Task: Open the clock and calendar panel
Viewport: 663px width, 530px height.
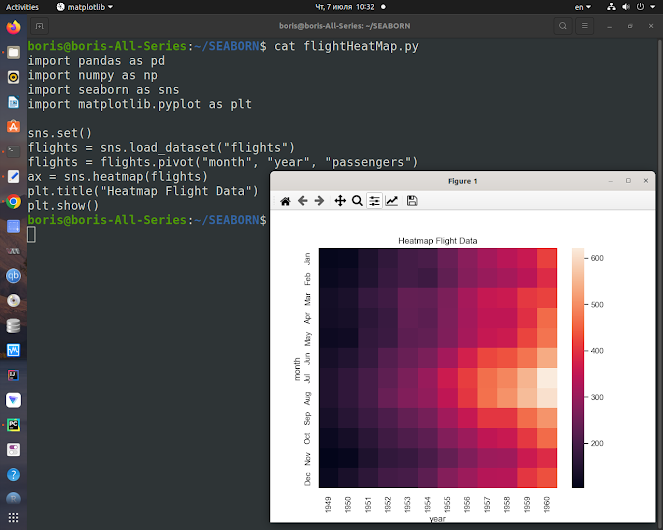Action: [x=345, y=7]
